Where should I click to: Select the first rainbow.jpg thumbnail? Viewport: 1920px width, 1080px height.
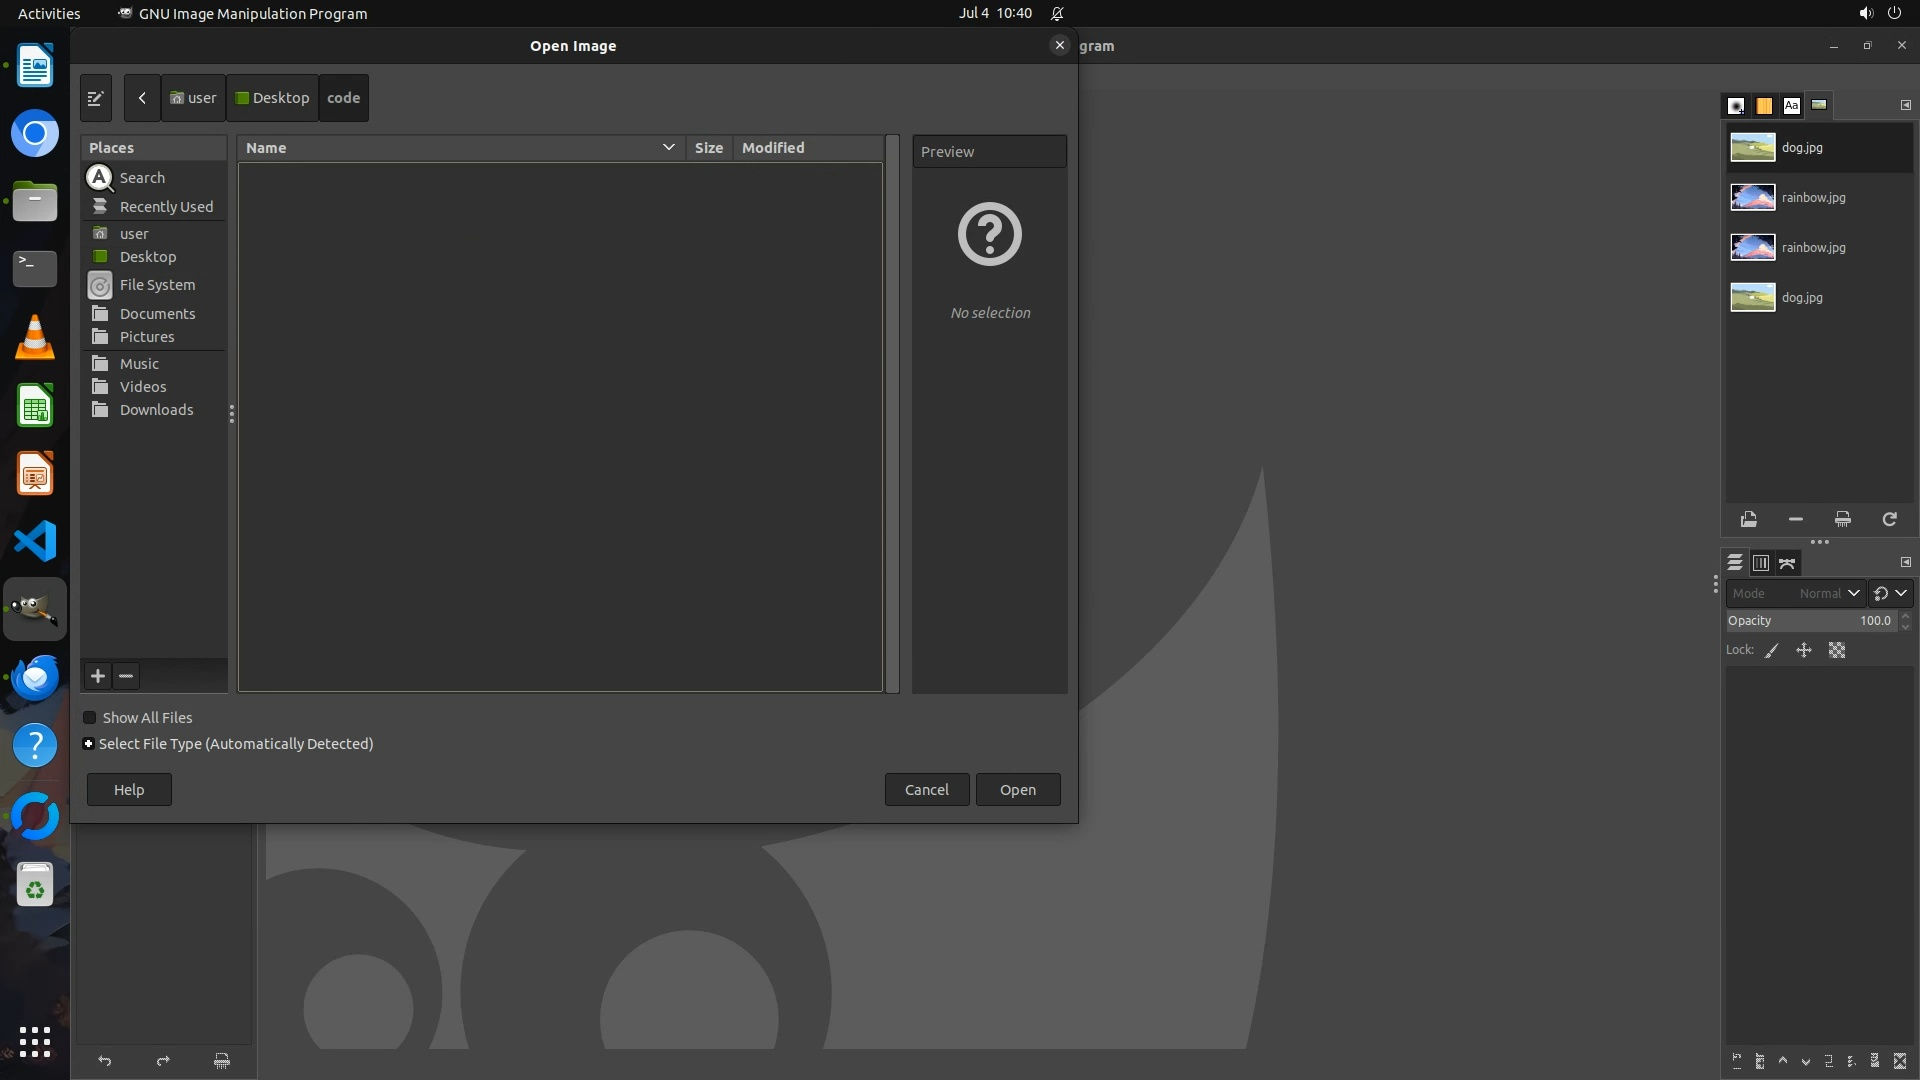[1753, 198]
